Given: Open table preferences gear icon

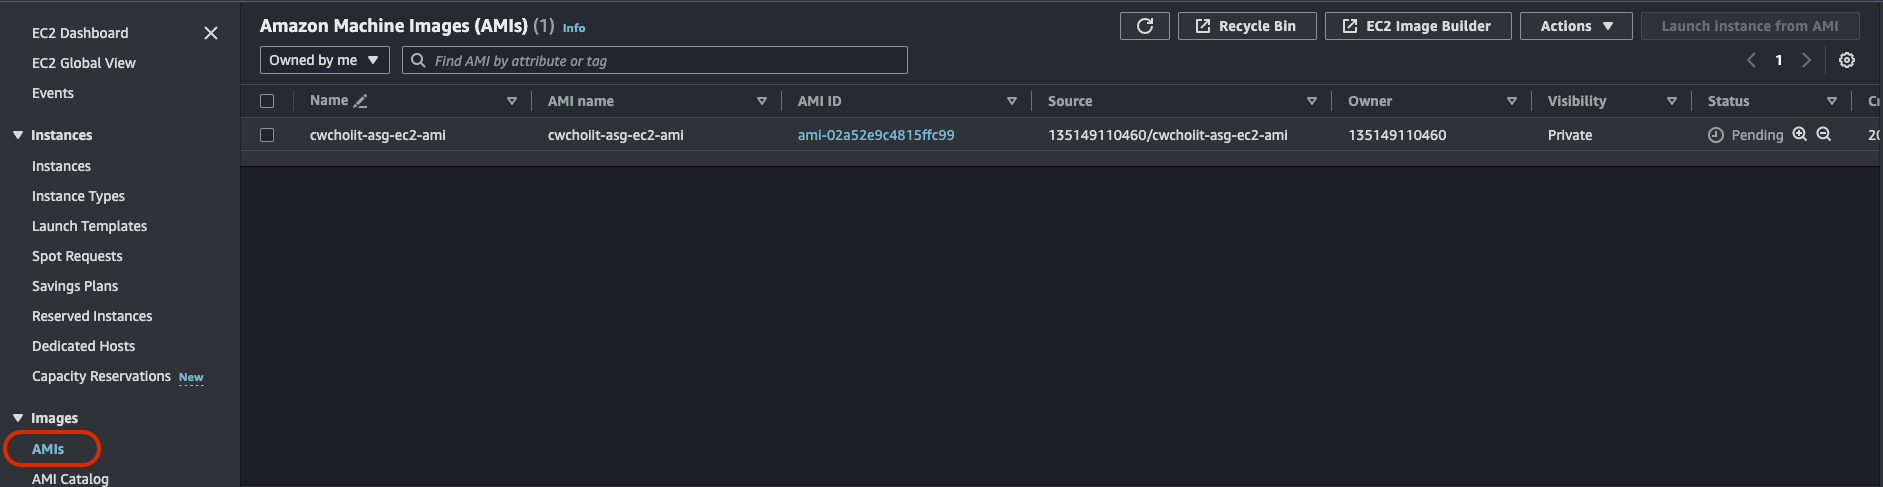Looking at the screenshot, I should [1847, 60].
